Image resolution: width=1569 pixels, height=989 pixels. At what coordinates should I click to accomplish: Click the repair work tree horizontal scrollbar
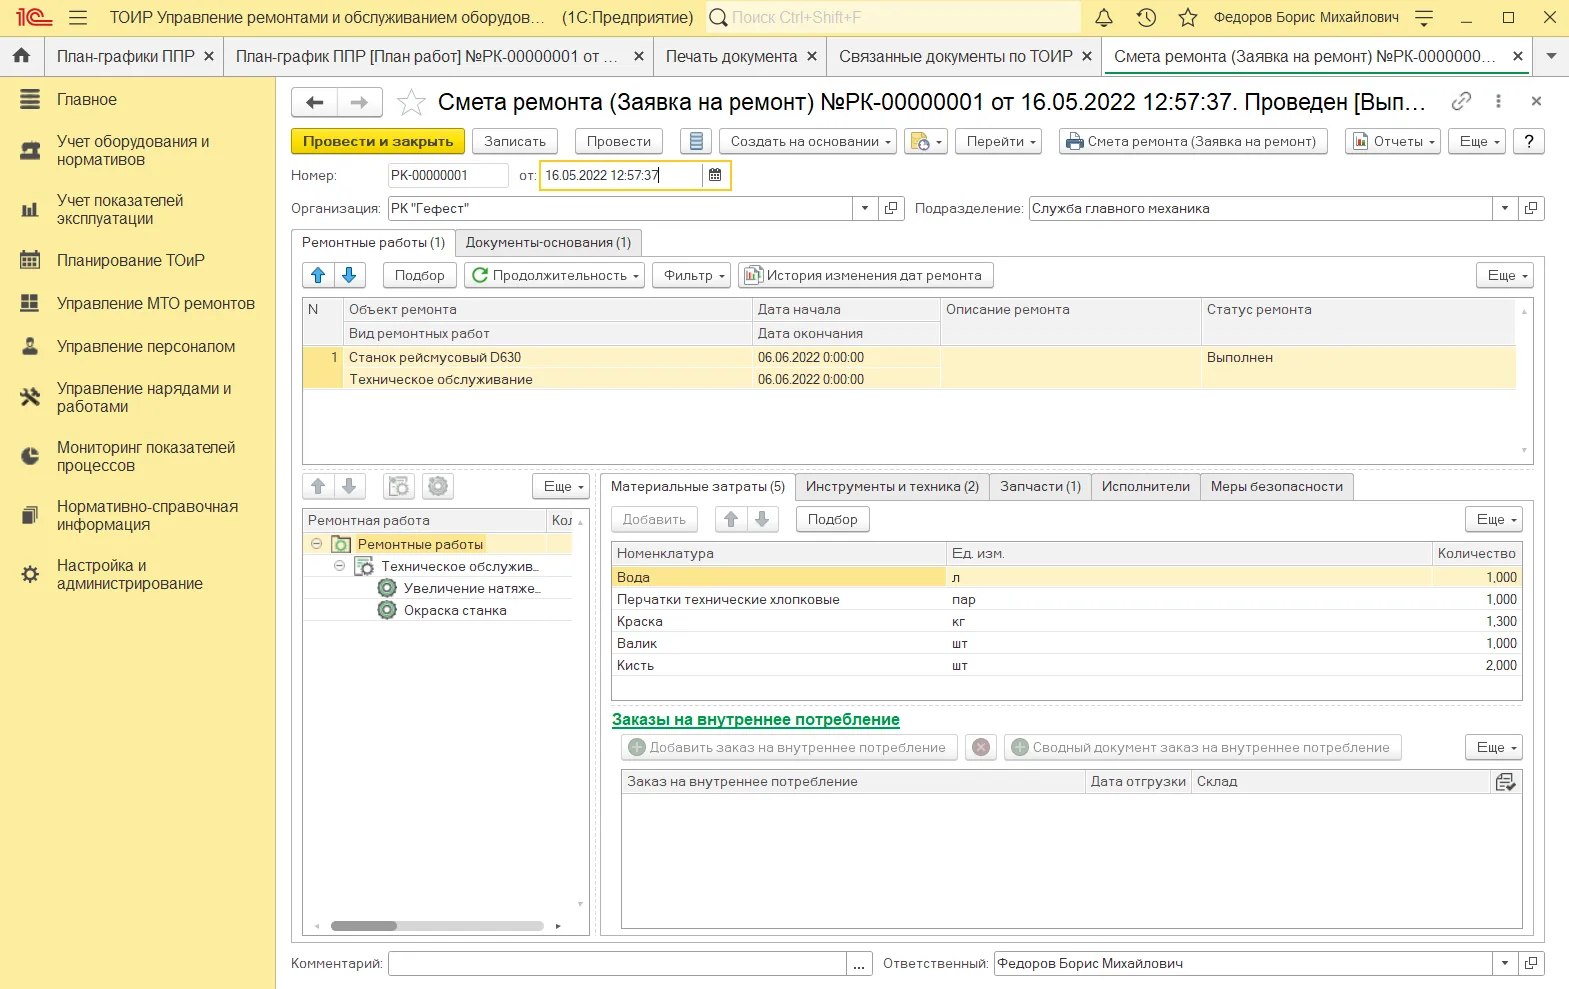(437, 926)
